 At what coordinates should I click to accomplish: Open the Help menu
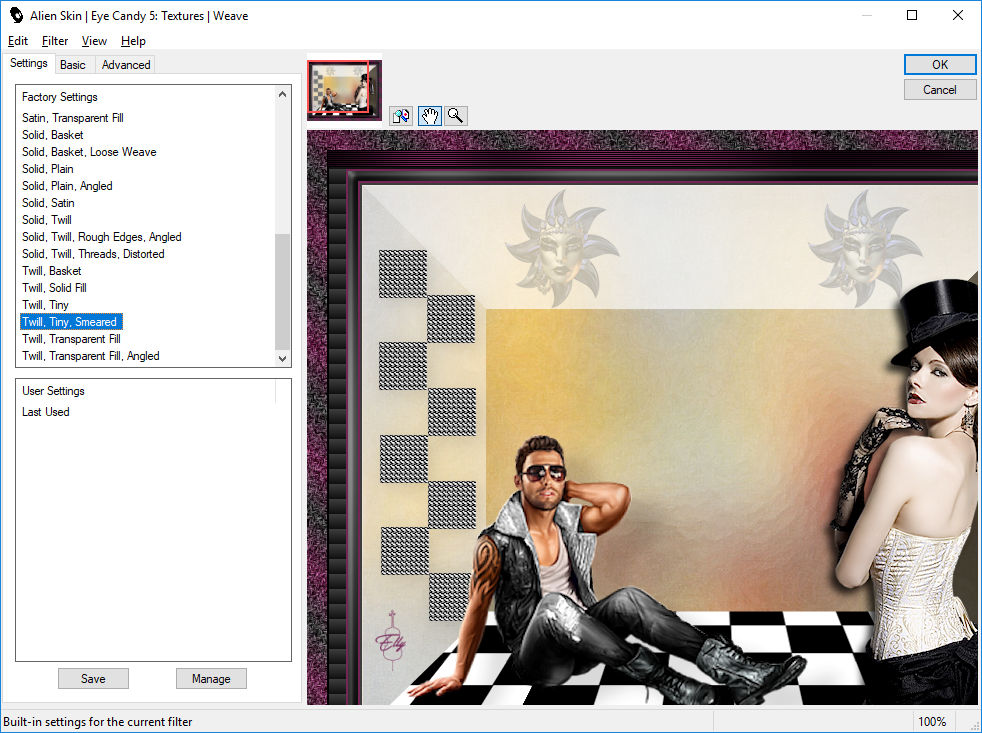click(133, 41)
